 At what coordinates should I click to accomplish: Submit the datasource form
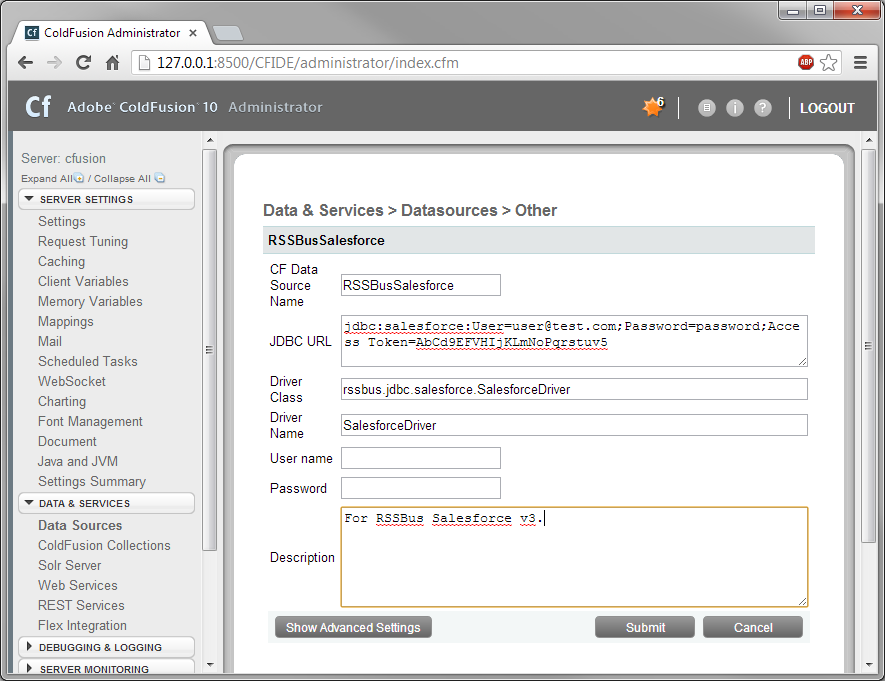pyautogui.click(x=645, y=627)
